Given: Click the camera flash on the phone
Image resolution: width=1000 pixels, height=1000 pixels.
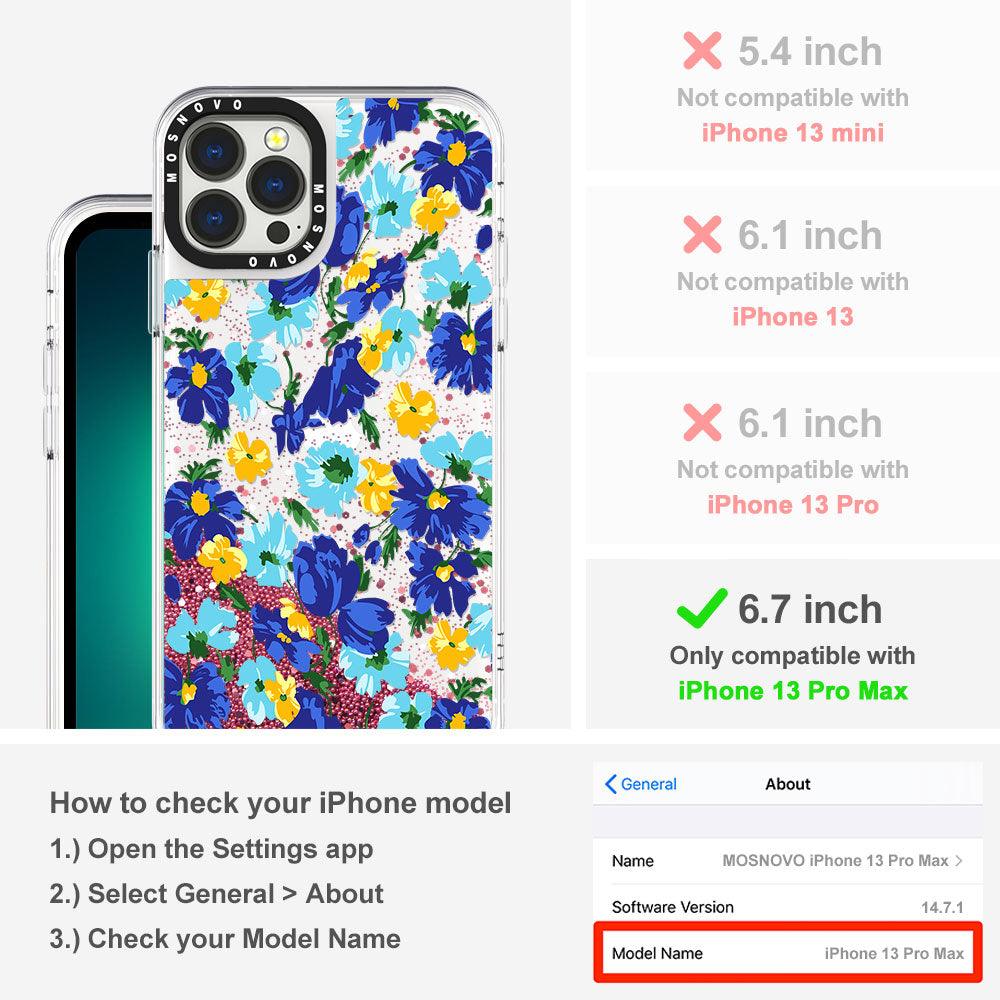Looking at the screenshot, I should pos(276,138).
